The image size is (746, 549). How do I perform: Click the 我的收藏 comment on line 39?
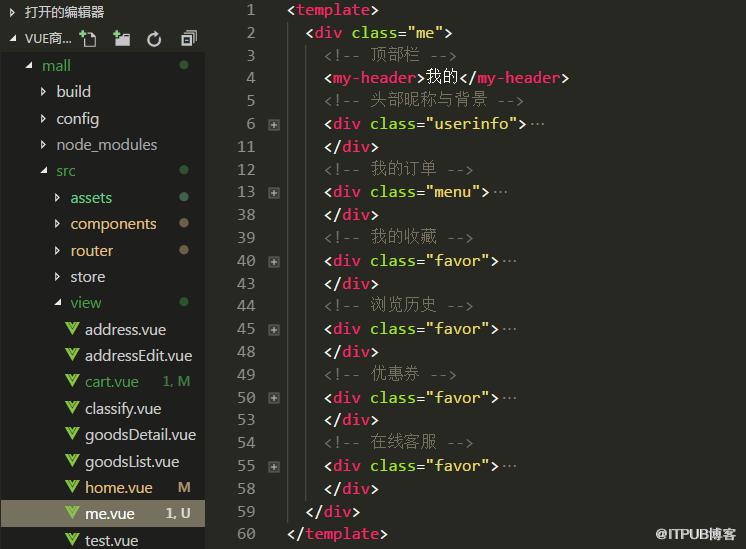[x=398, y=237]
